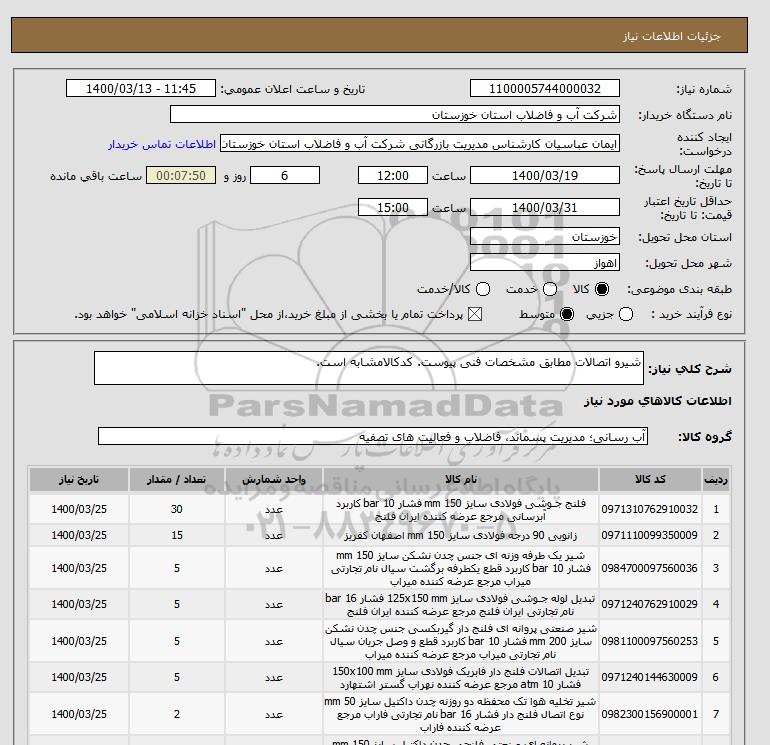Click product code 0982300156900001
The image size is (770, 745).
pos(650,714)
